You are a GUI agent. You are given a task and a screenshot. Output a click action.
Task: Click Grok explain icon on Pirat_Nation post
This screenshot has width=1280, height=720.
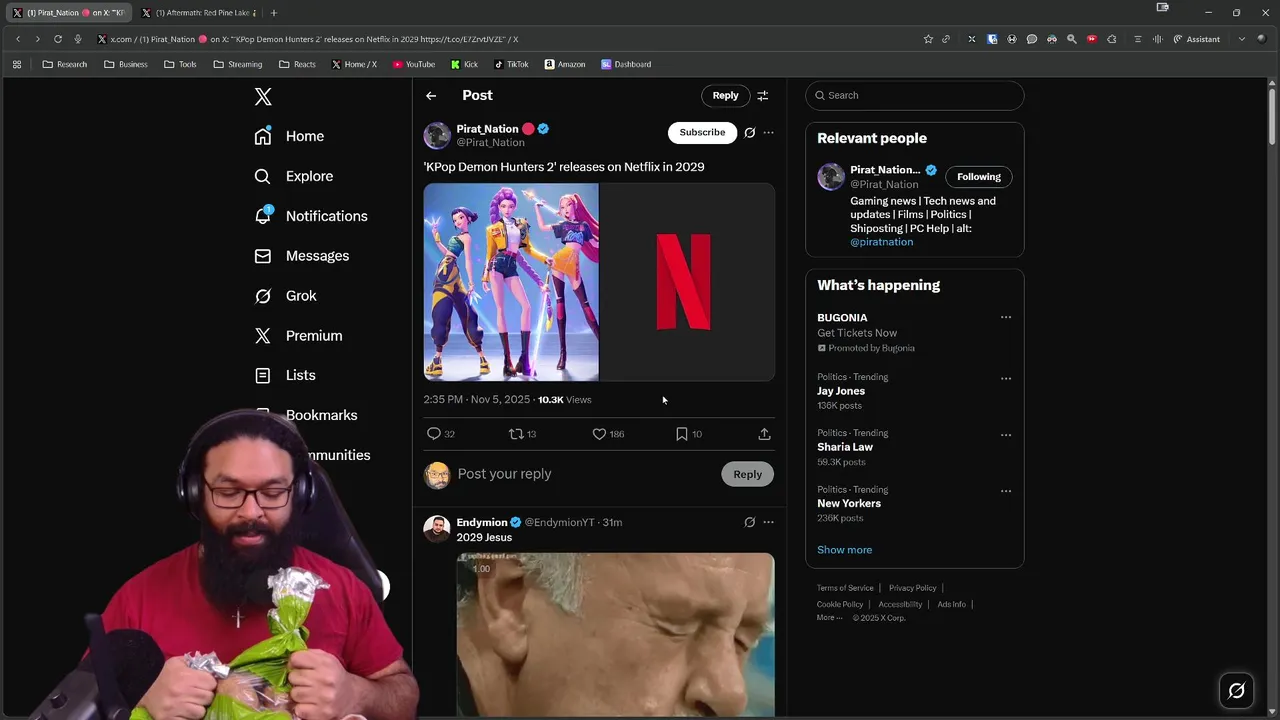749,132
